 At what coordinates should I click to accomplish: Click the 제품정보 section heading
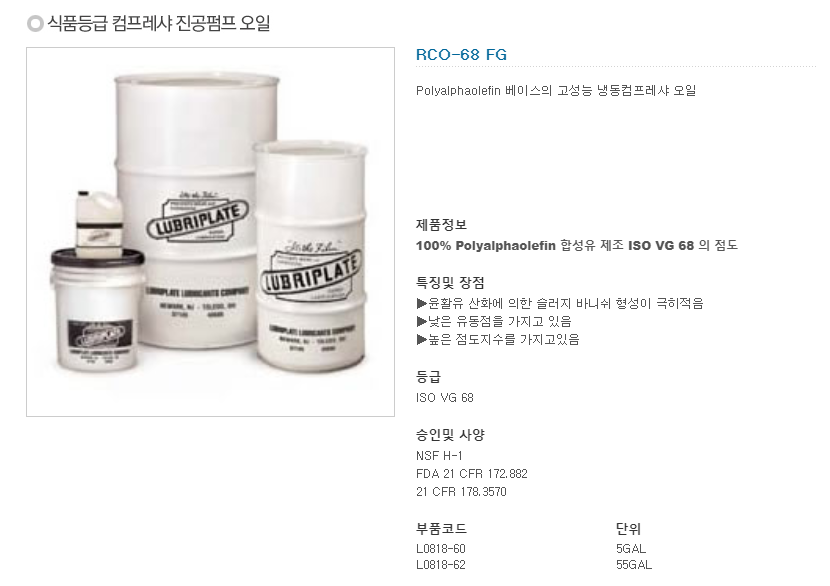pos(441,225)
